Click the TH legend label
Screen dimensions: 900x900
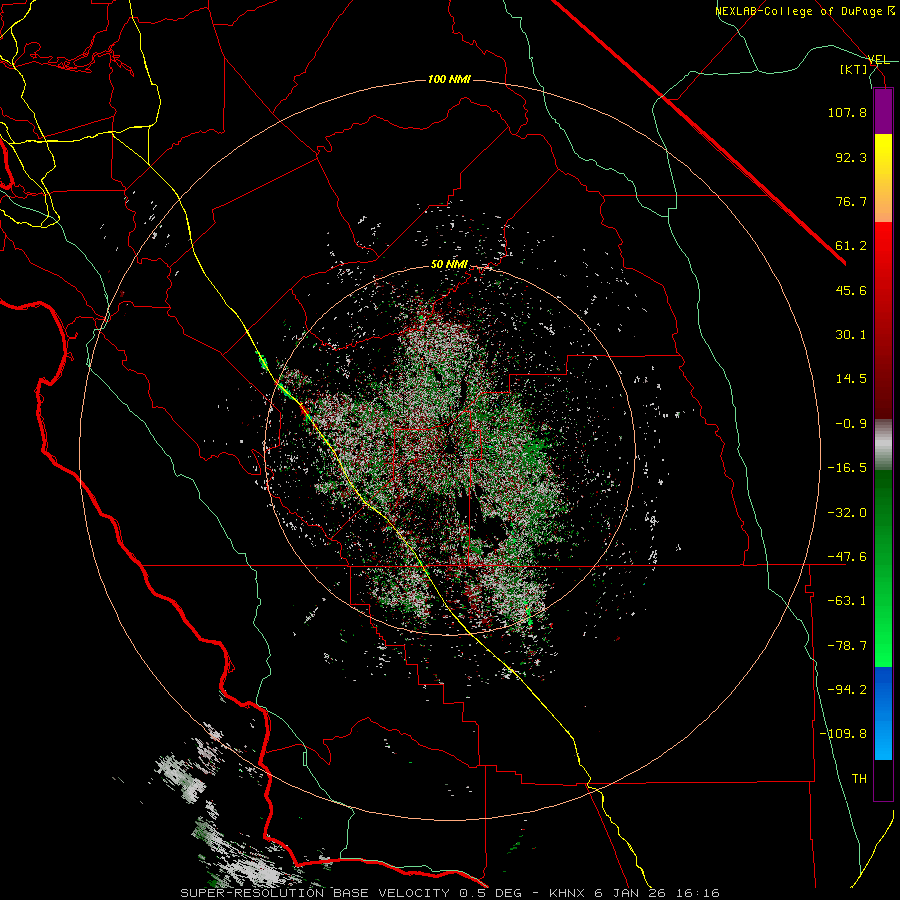859,778
